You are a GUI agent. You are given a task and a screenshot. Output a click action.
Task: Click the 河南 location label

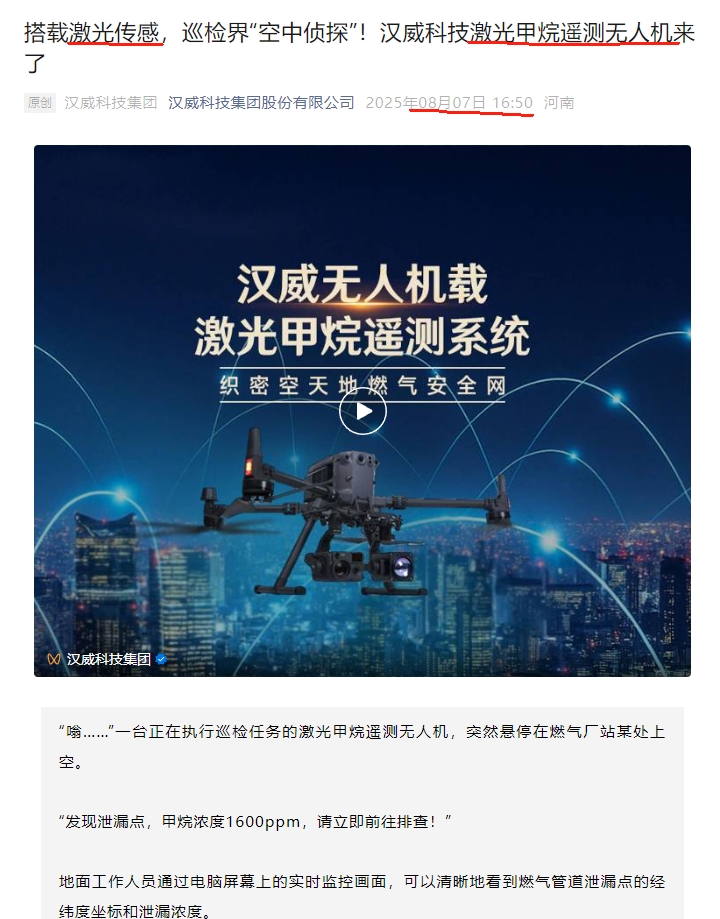(559, 103)
